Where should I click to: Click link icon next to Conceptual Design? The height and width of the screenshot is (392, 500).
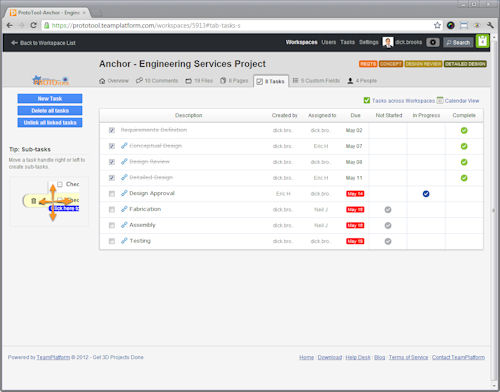(x=124, y=146)
